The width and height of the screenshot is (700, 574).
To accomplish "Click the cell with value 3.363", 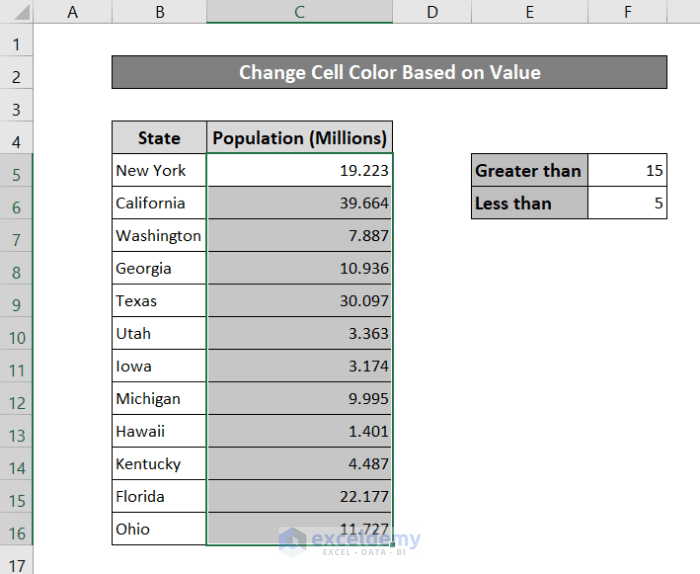I will 300,333.
